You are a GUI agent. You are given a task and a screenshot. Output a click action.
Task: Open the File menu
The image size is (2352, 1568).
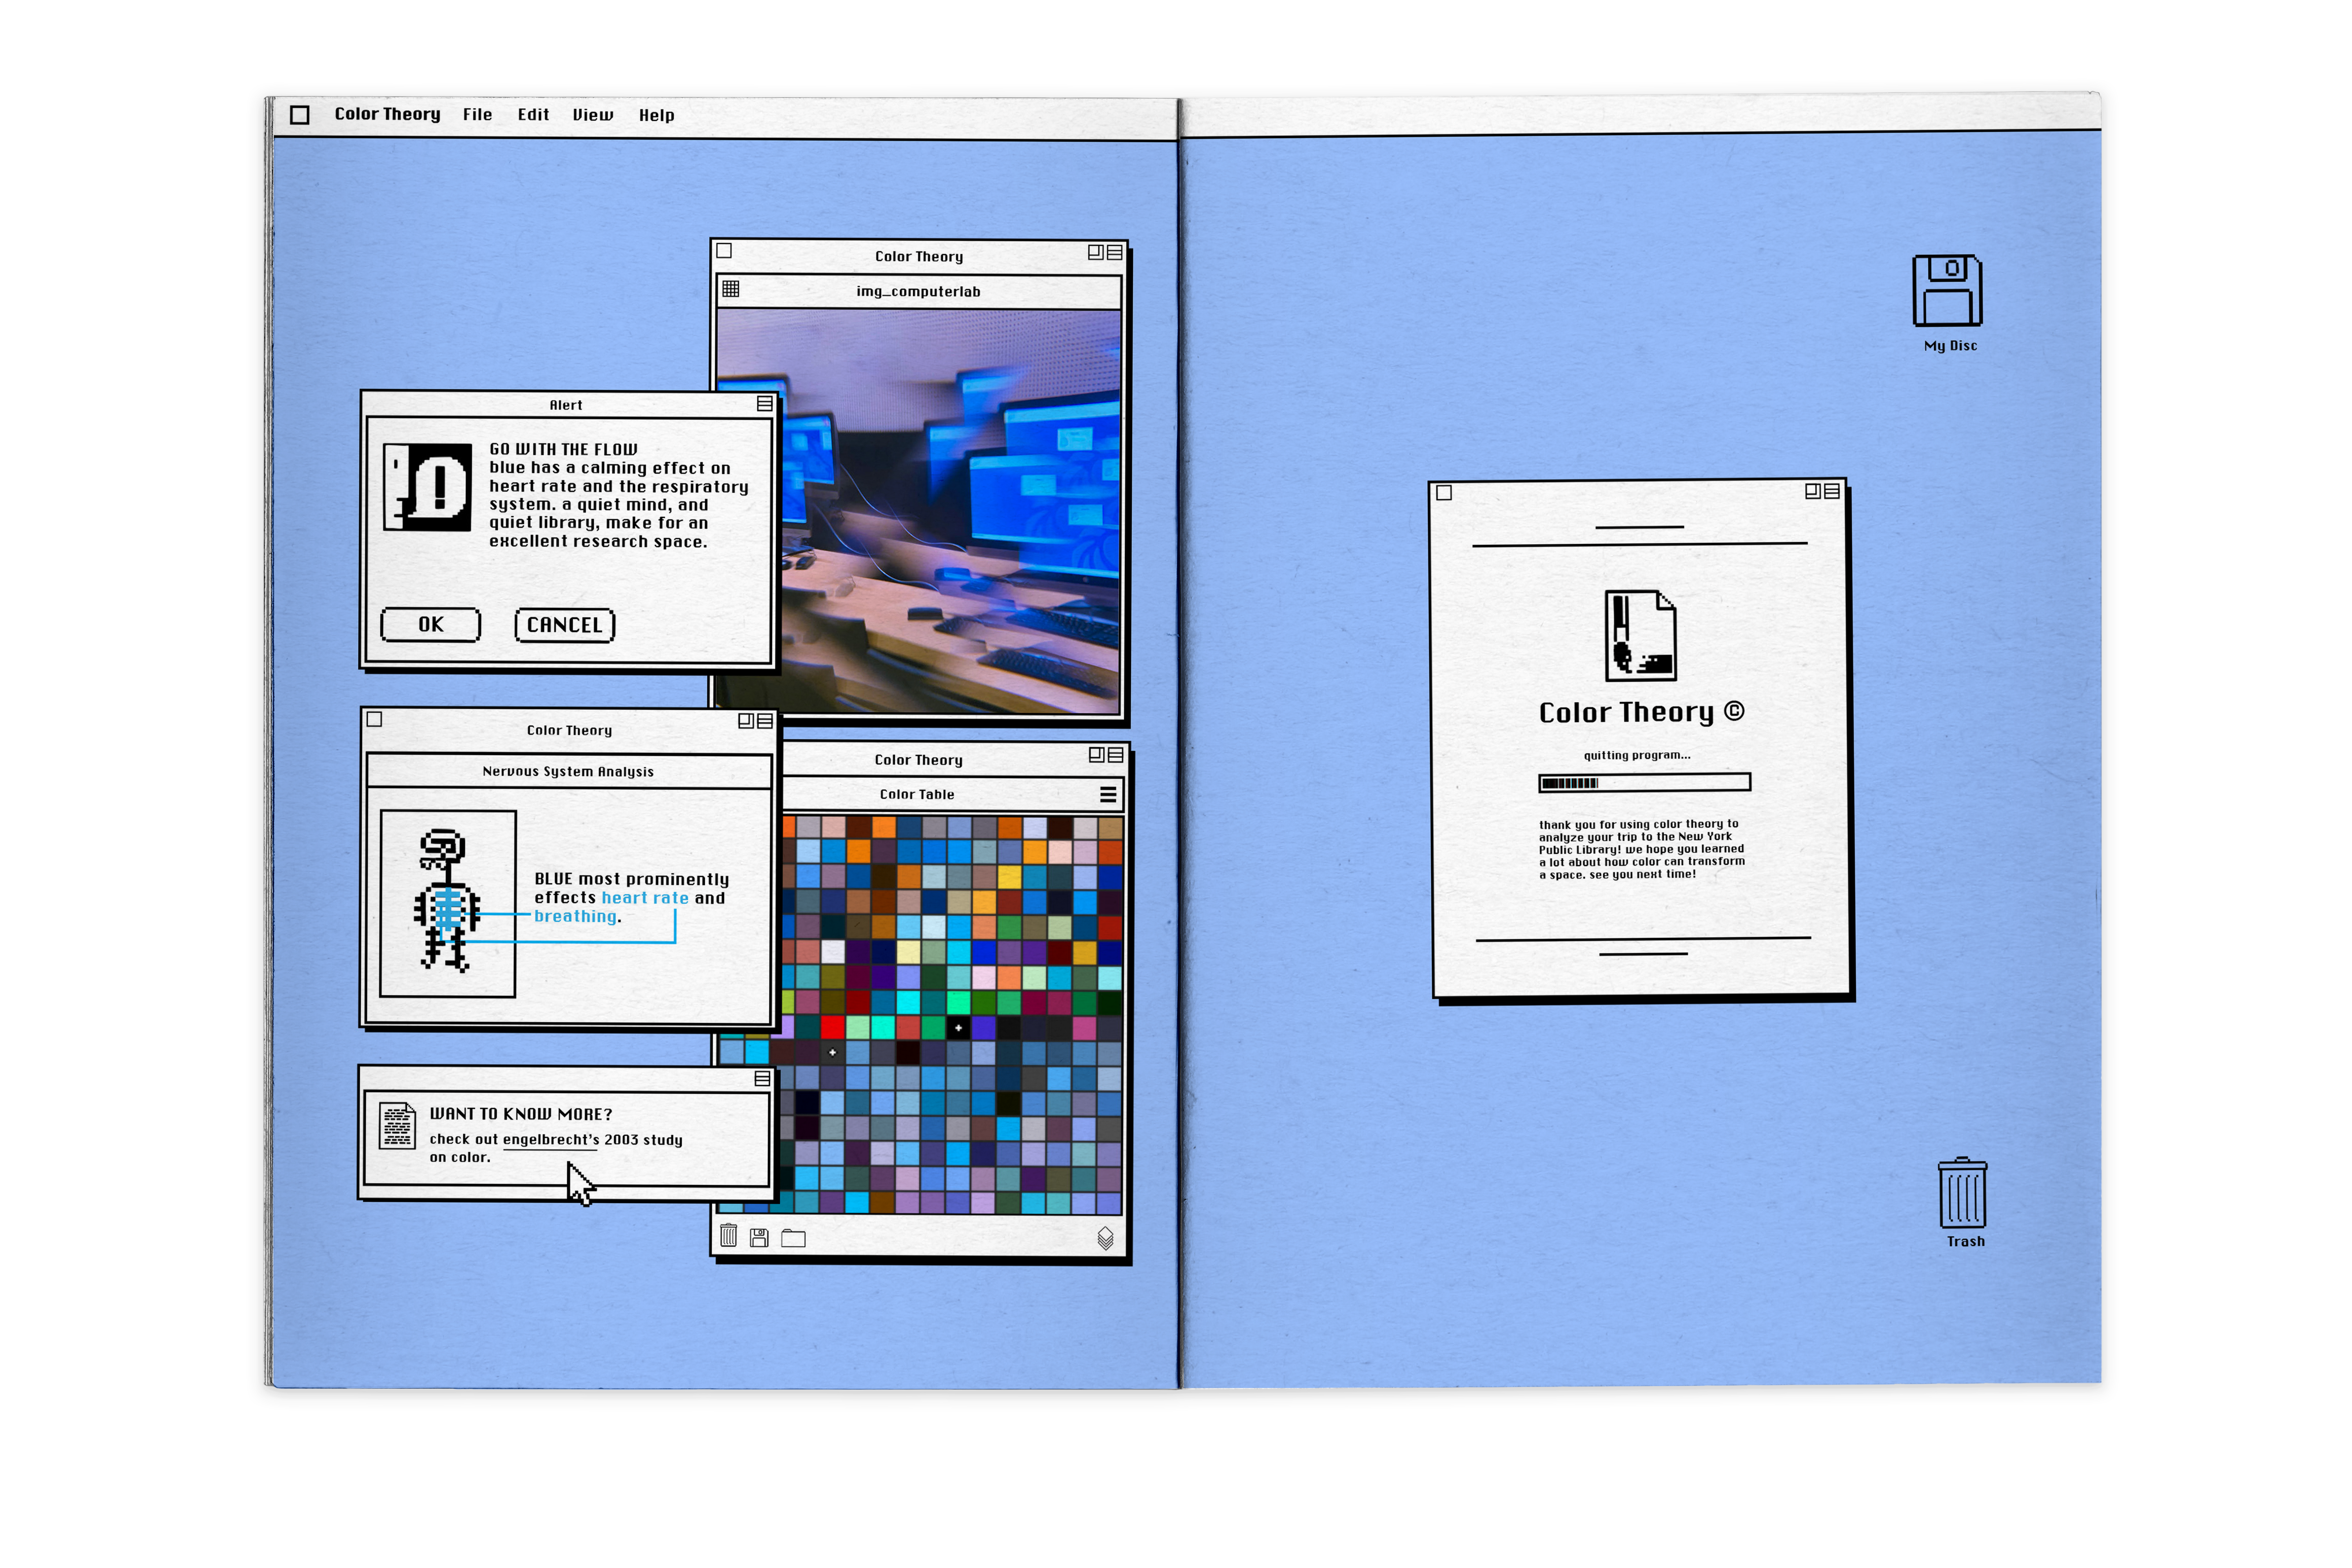pyautogui.click(x=477, y=115)
